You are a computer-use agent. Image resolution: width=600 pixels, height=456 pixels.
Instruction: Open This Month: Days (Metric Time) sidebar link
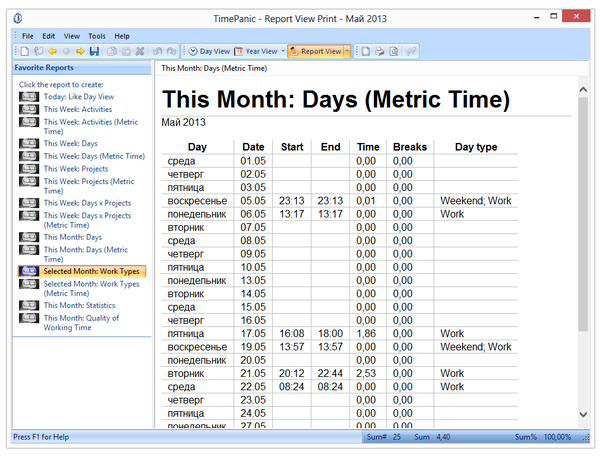pos(86,254)
